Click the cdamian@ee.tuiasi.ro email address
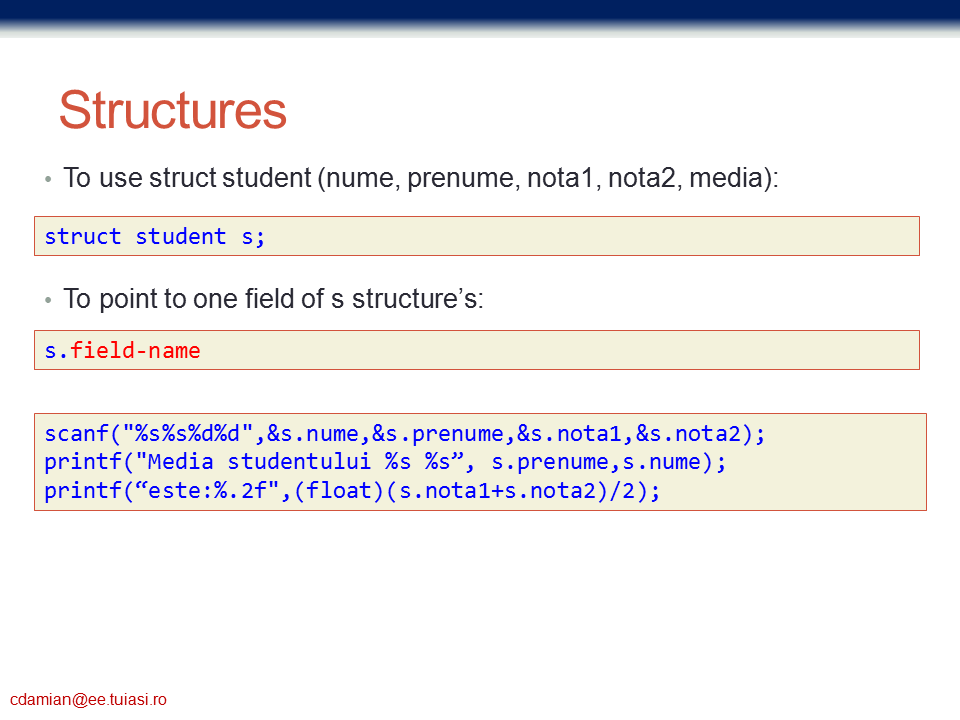 [88, 700]
